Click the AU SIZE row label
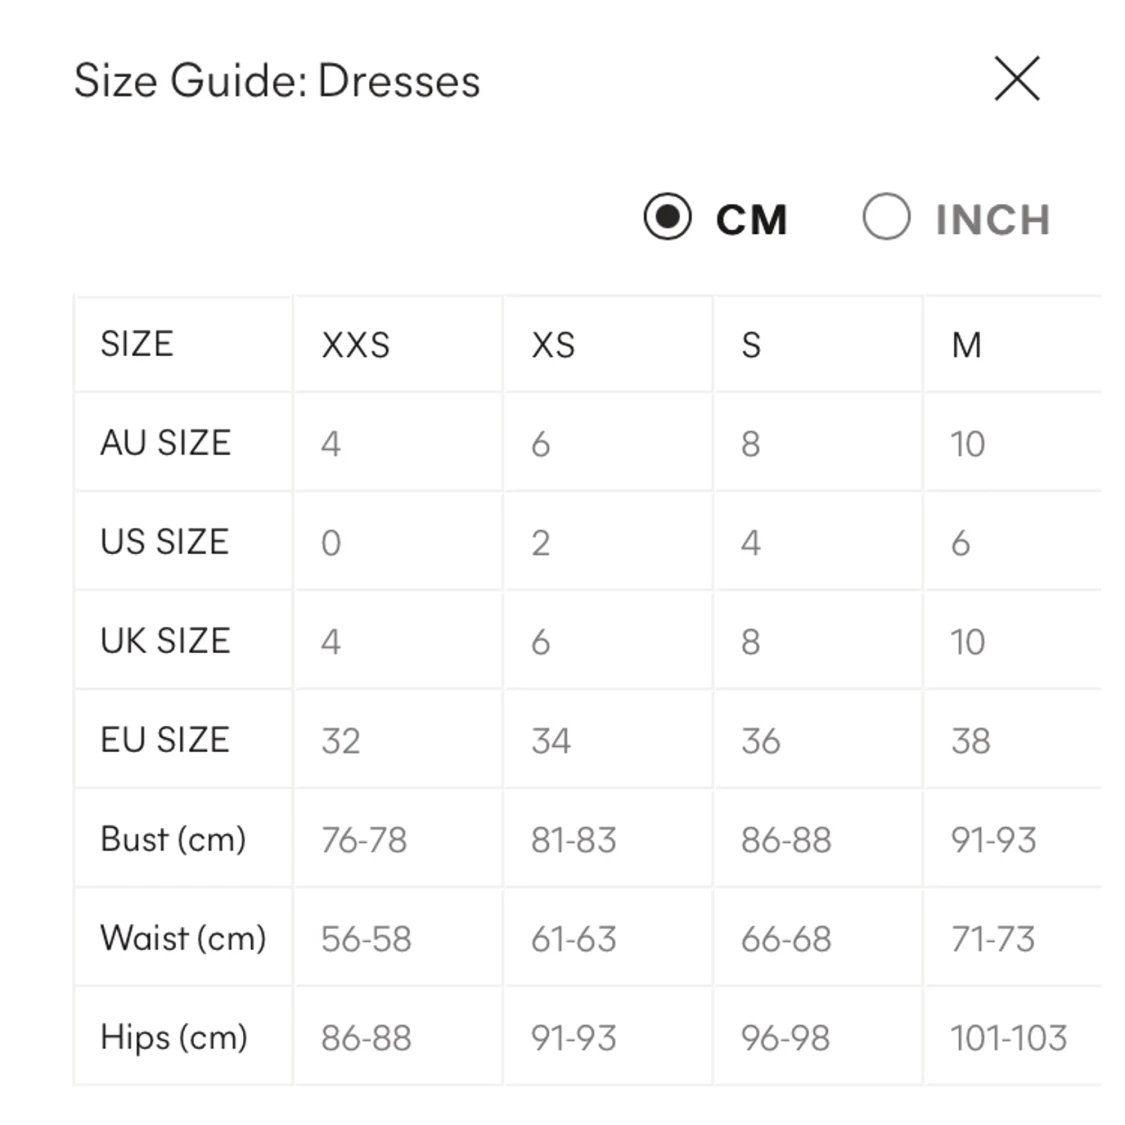Image resolution: width=1125 pixels, height=1125 pixels. [x=166, y=443]
